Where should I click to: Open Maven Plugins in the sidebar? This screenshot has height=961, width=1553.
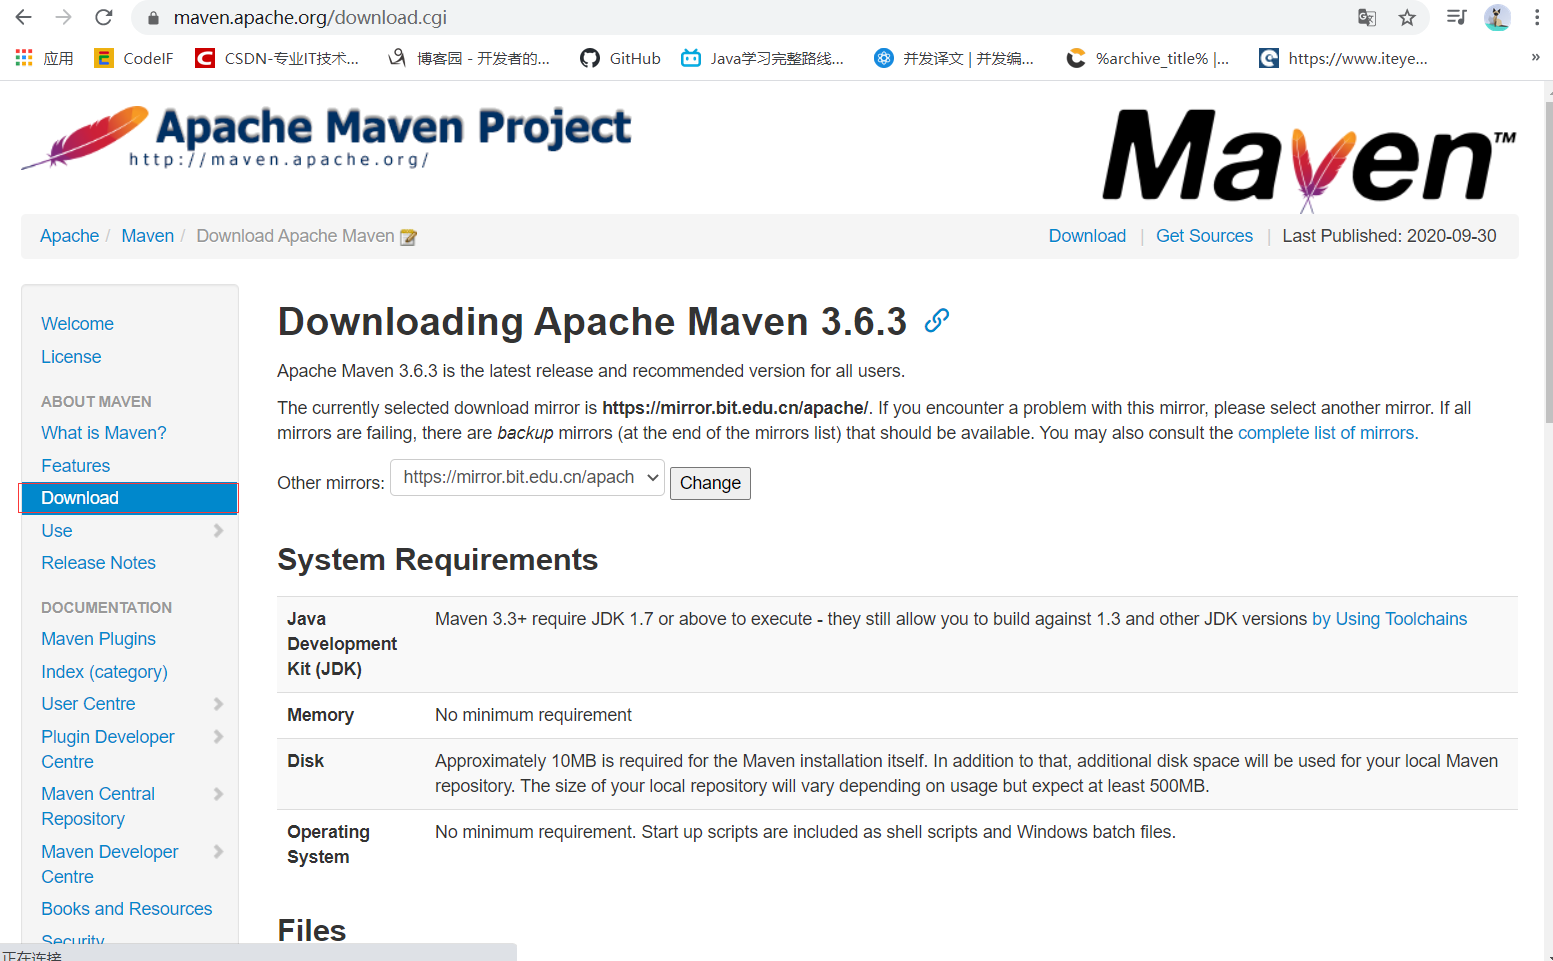[x=98, y=639]
